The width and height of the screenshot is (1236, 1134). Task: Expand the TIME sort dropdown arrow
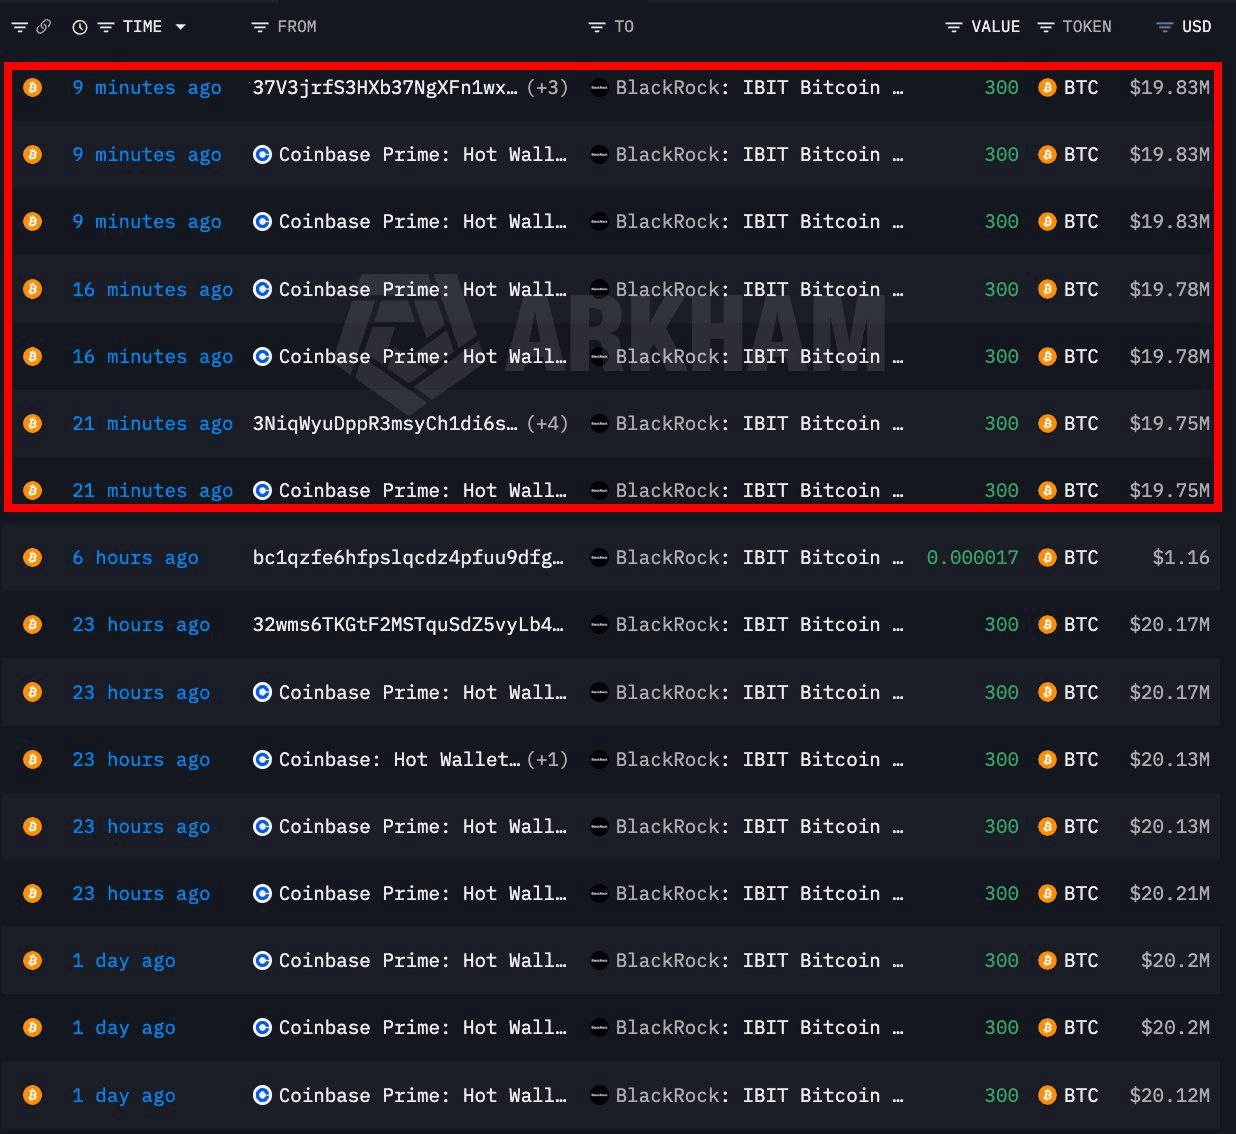click(181, 27)
